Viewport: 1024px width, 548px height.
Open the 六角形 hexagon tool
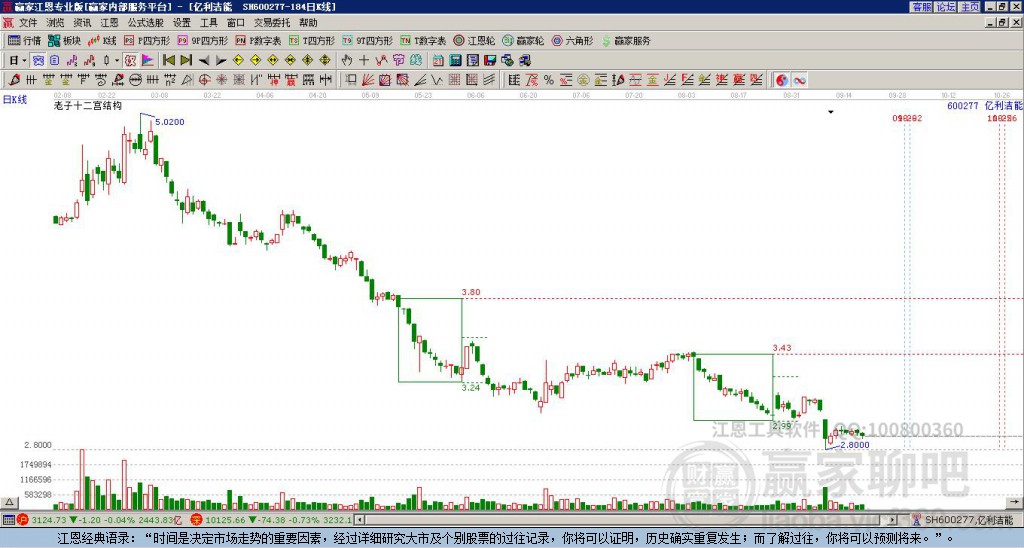pos(573,40)
